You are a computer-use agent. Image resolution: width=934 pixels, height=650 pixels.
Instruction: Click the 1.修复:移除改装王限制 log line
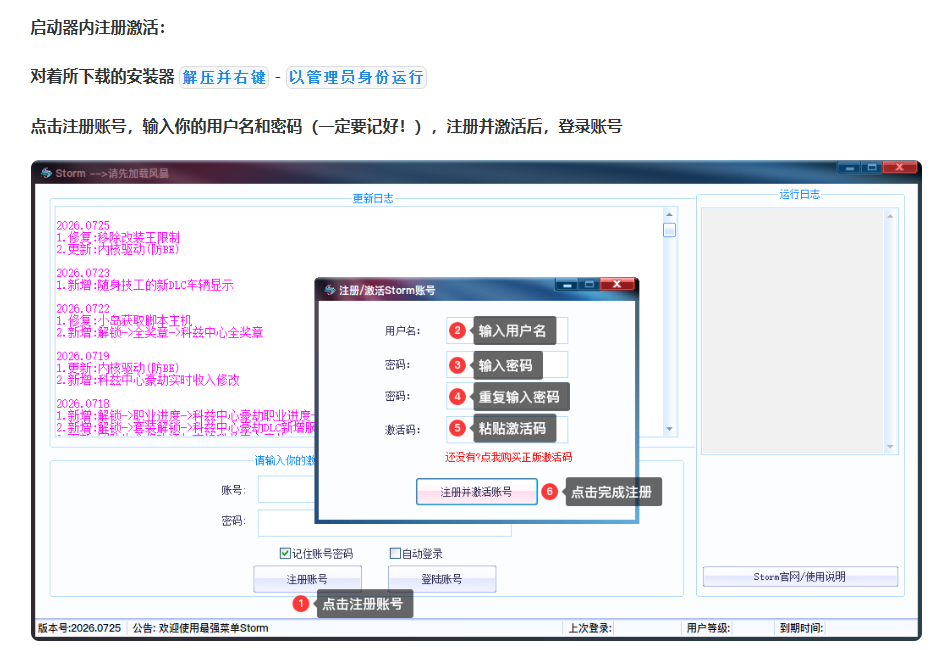(118, 238)
